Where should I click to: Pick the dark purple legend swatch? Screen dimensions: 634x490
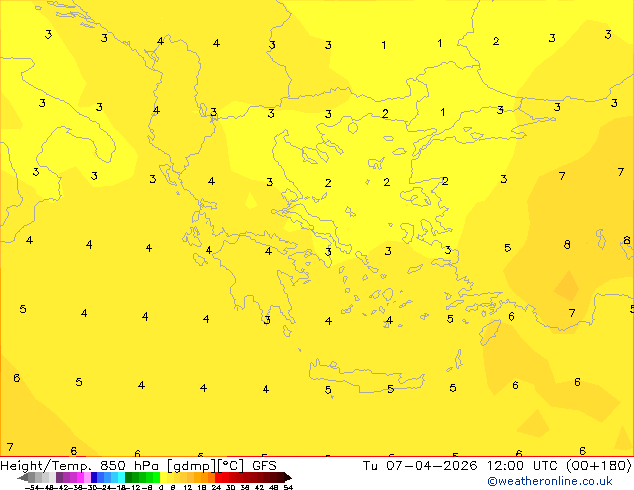click(59, 477)
